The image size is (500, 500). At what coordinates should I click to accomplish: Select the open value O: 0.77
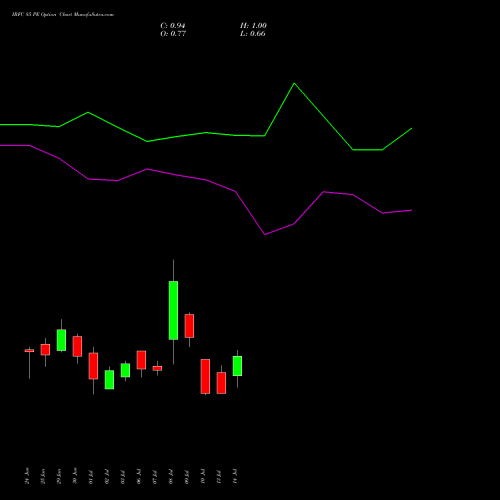click(x=173, y=34)
